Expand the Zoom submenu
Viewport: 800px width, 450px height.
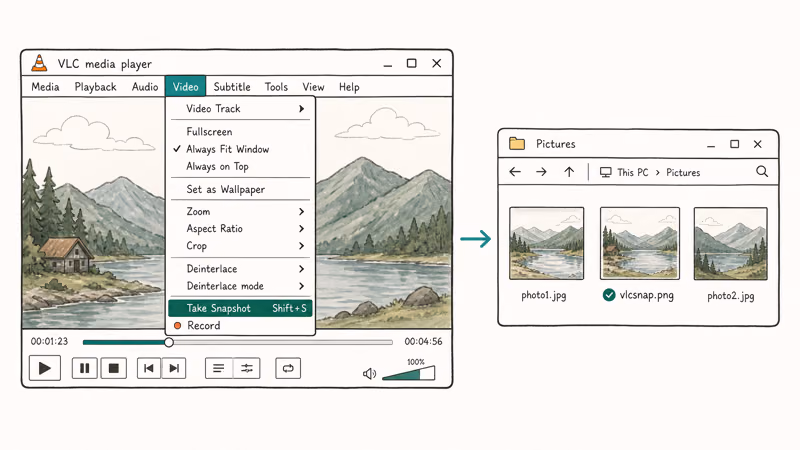240,211
